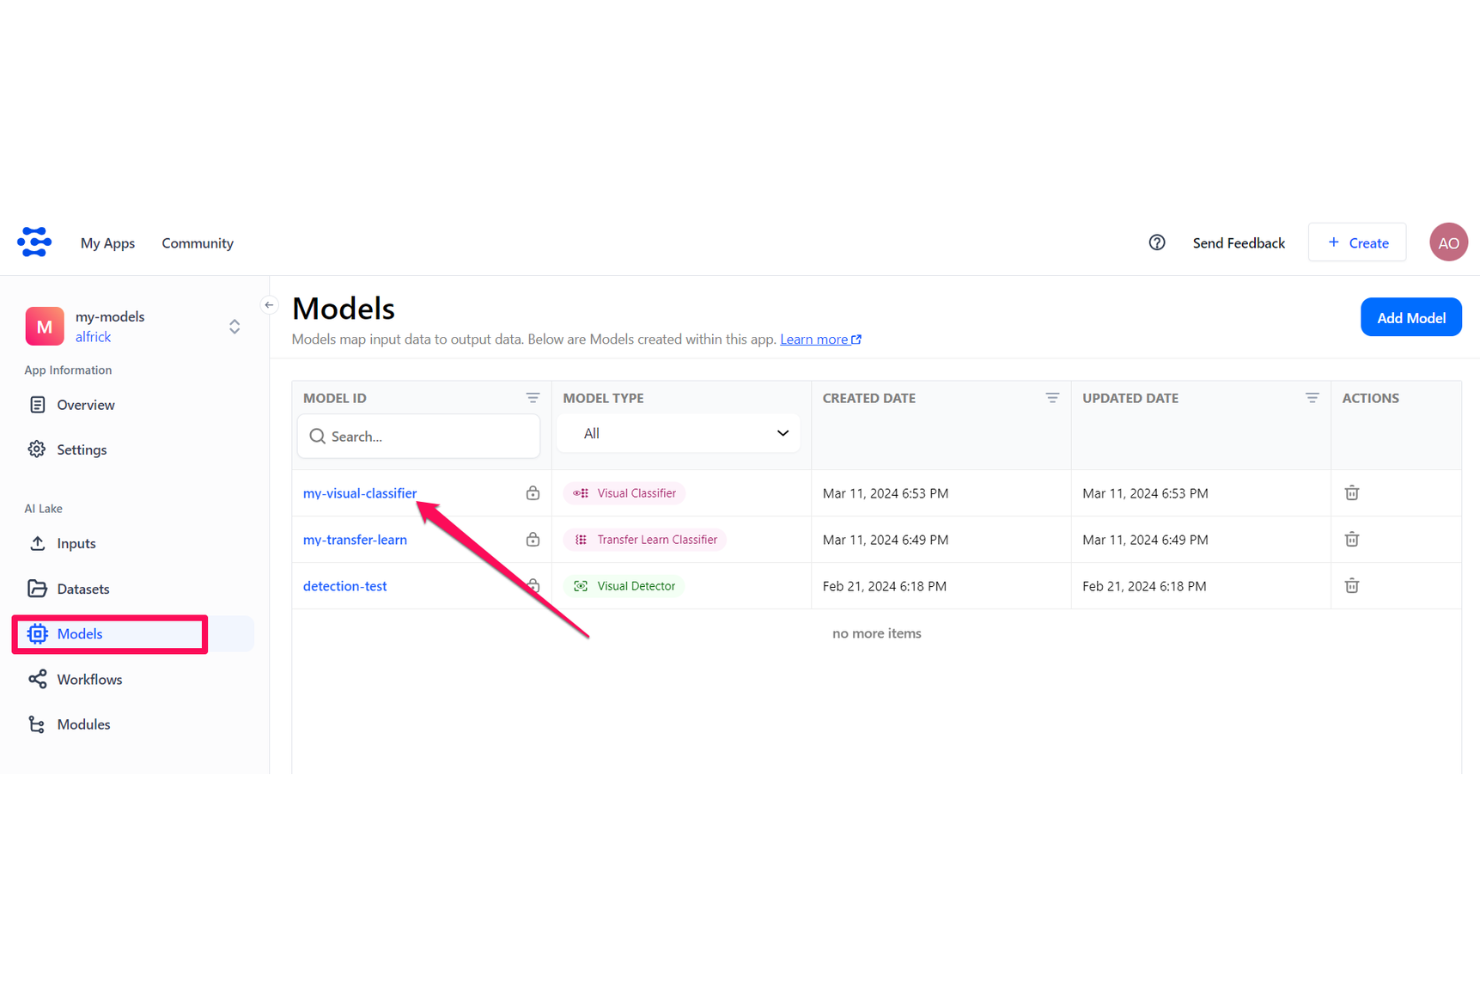The width and height of the screenshot is (1480, 987).
Task: Click the Add Model button
Action: click(x=1410, y=318)
